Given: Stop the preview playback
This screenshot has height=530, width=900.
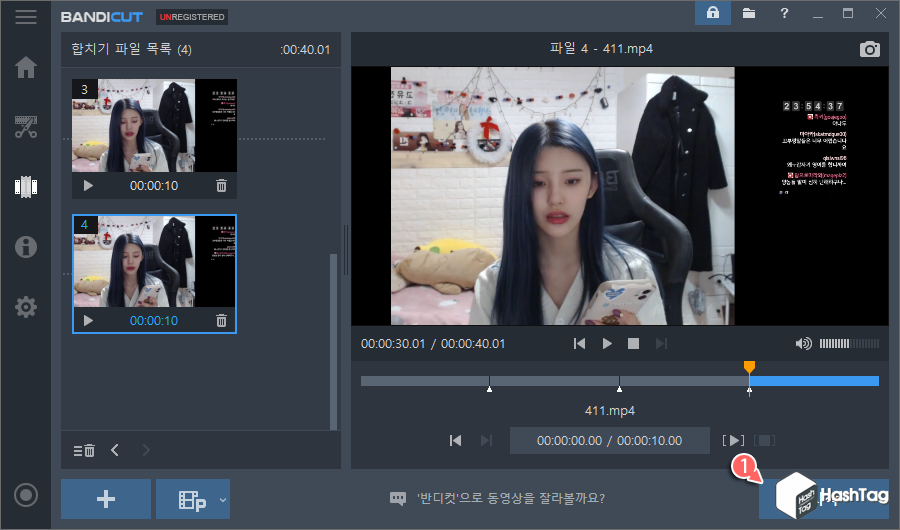Looking at the screenshot, I should 633,343.
